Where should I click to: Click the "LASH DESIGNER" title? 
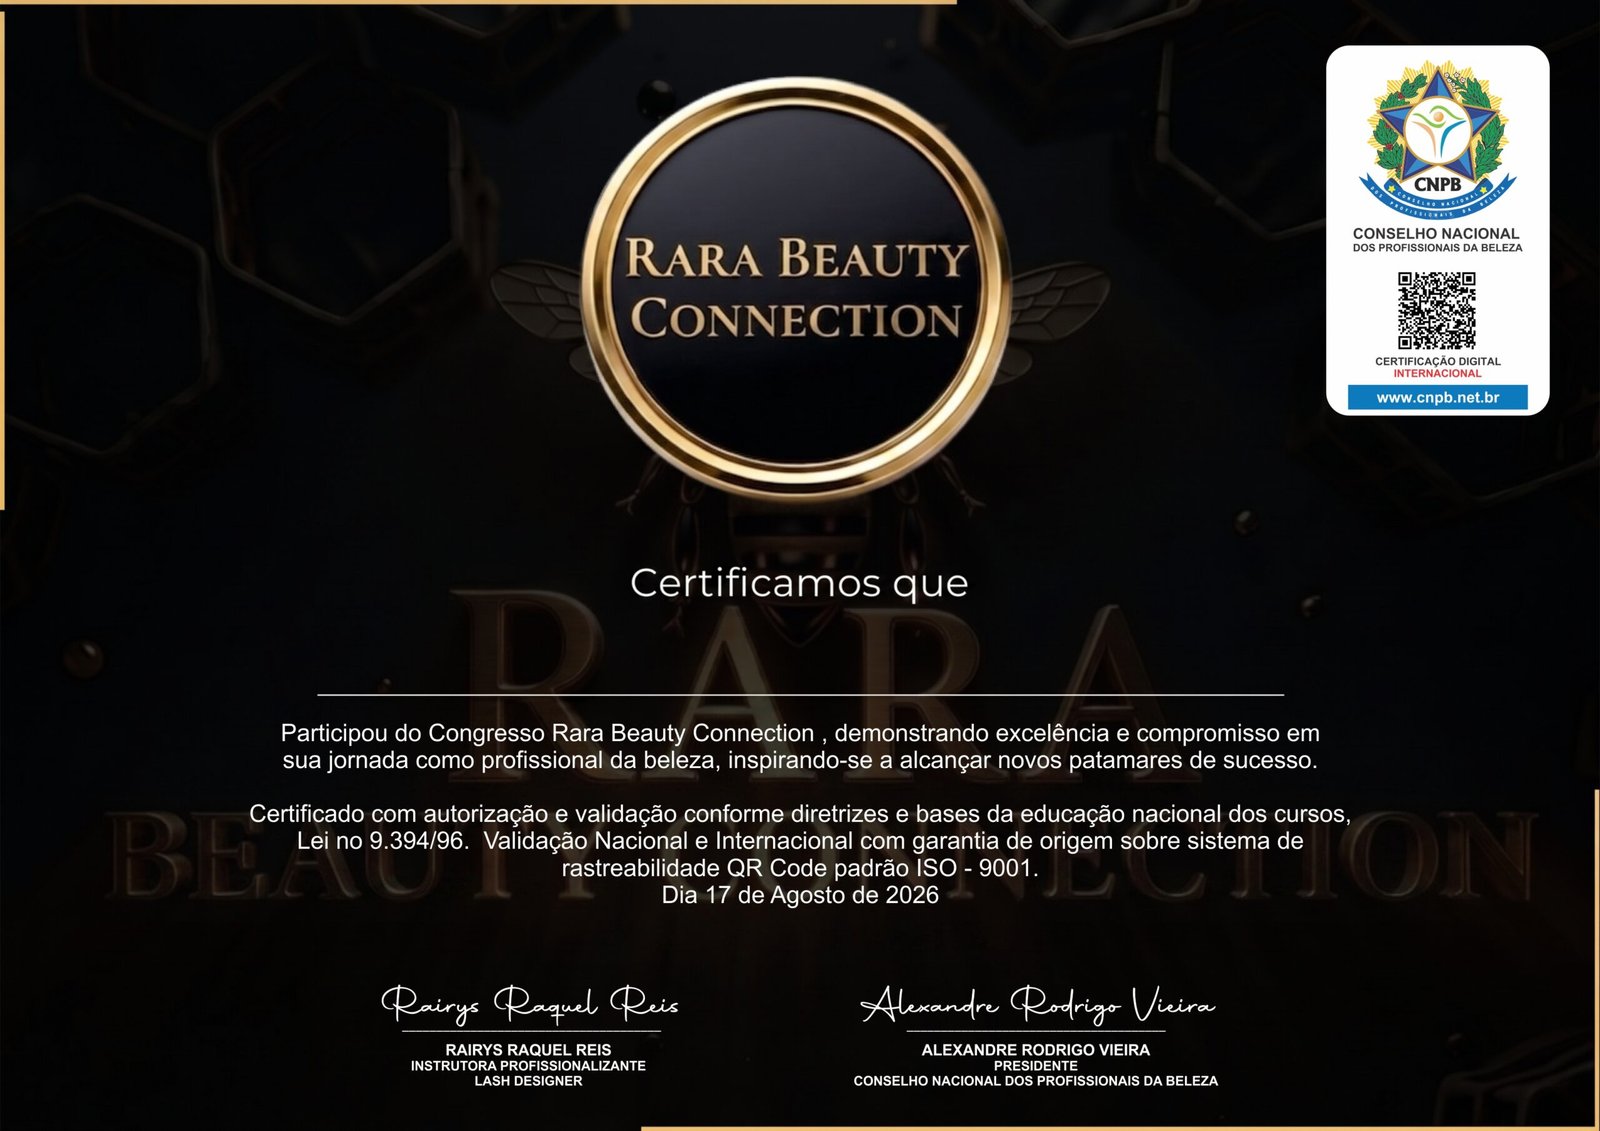[x=528, y=1081]
